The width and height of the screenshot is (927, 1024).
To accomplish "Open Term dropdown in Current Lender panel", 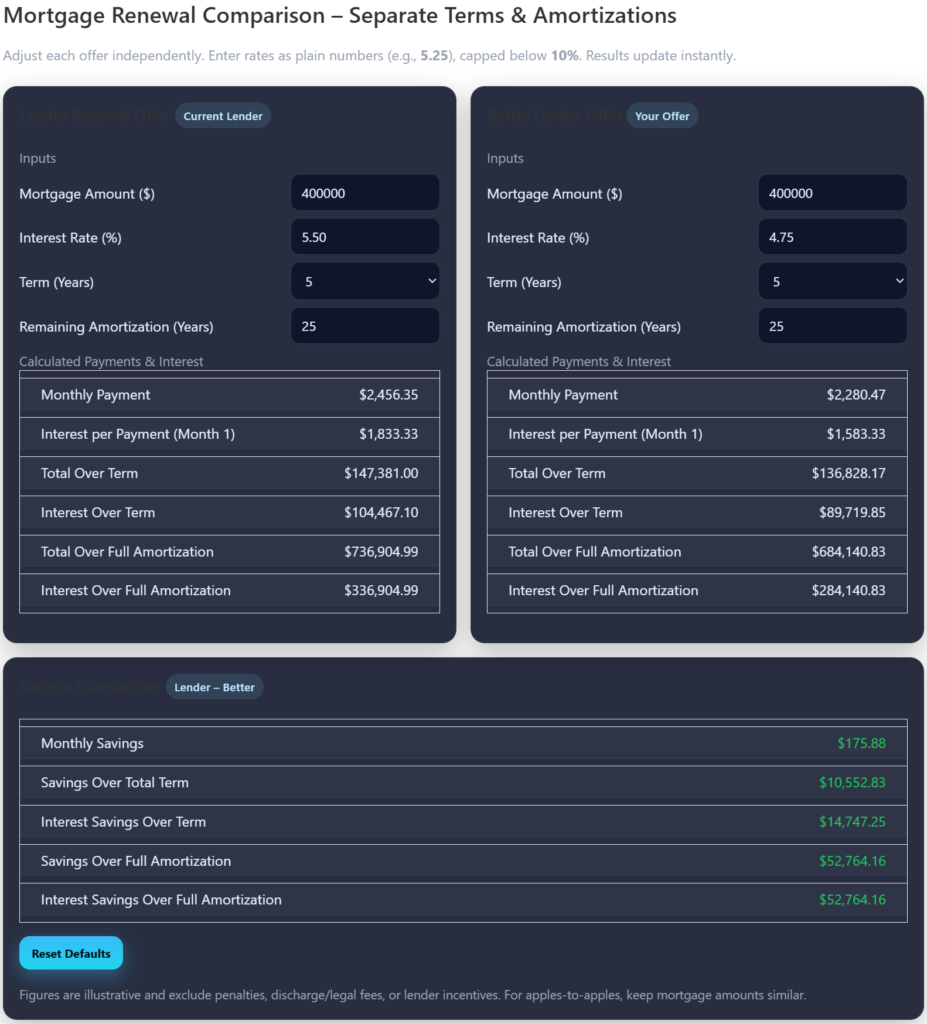I will point(364,282).
